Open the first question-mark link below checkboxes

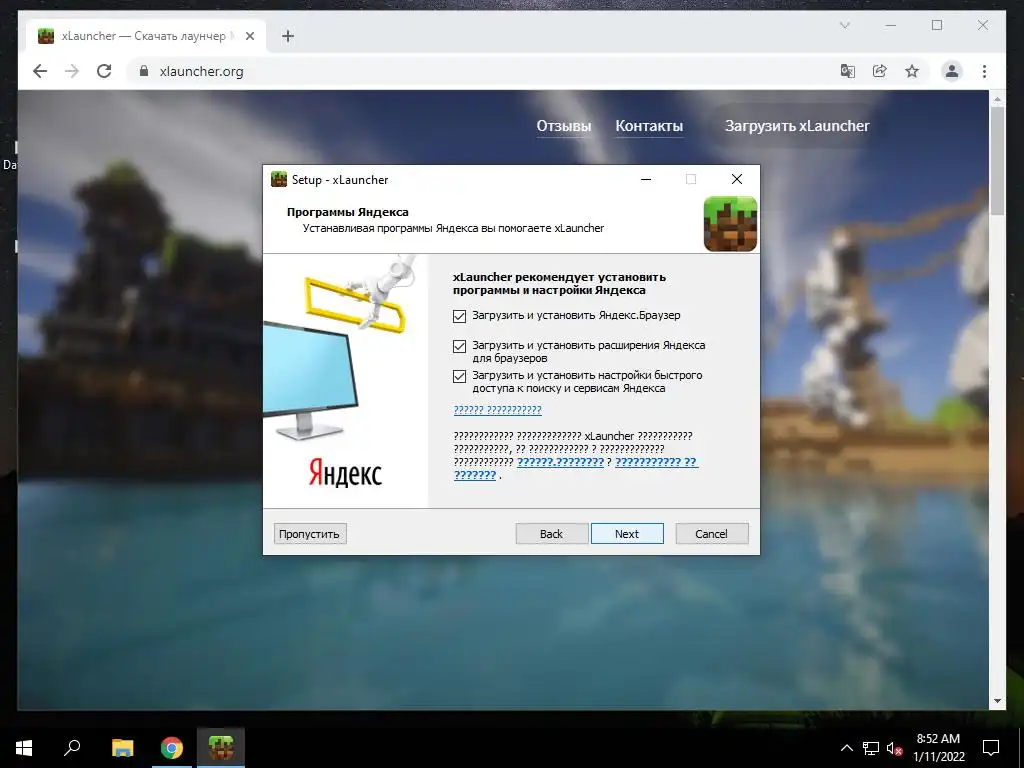497,409
